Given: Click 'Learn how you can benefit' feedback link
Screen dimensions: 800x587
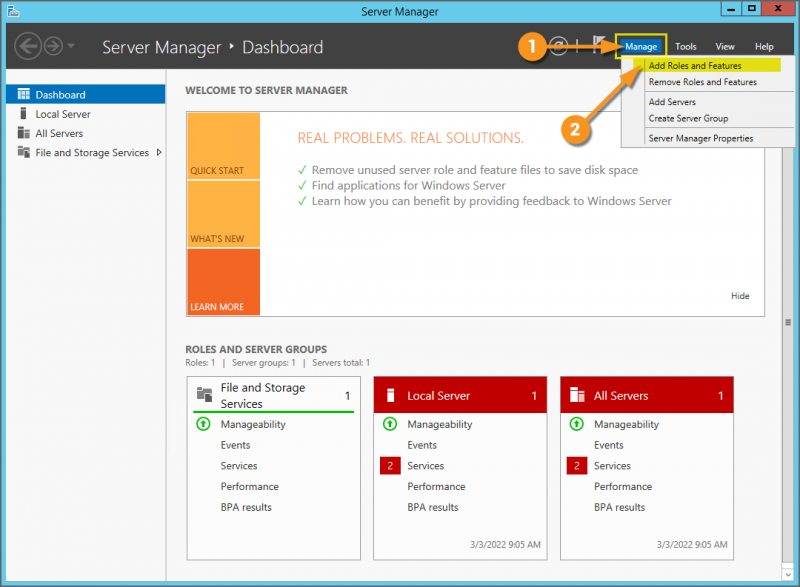Looking at the screenshot, I should point(491,201).
